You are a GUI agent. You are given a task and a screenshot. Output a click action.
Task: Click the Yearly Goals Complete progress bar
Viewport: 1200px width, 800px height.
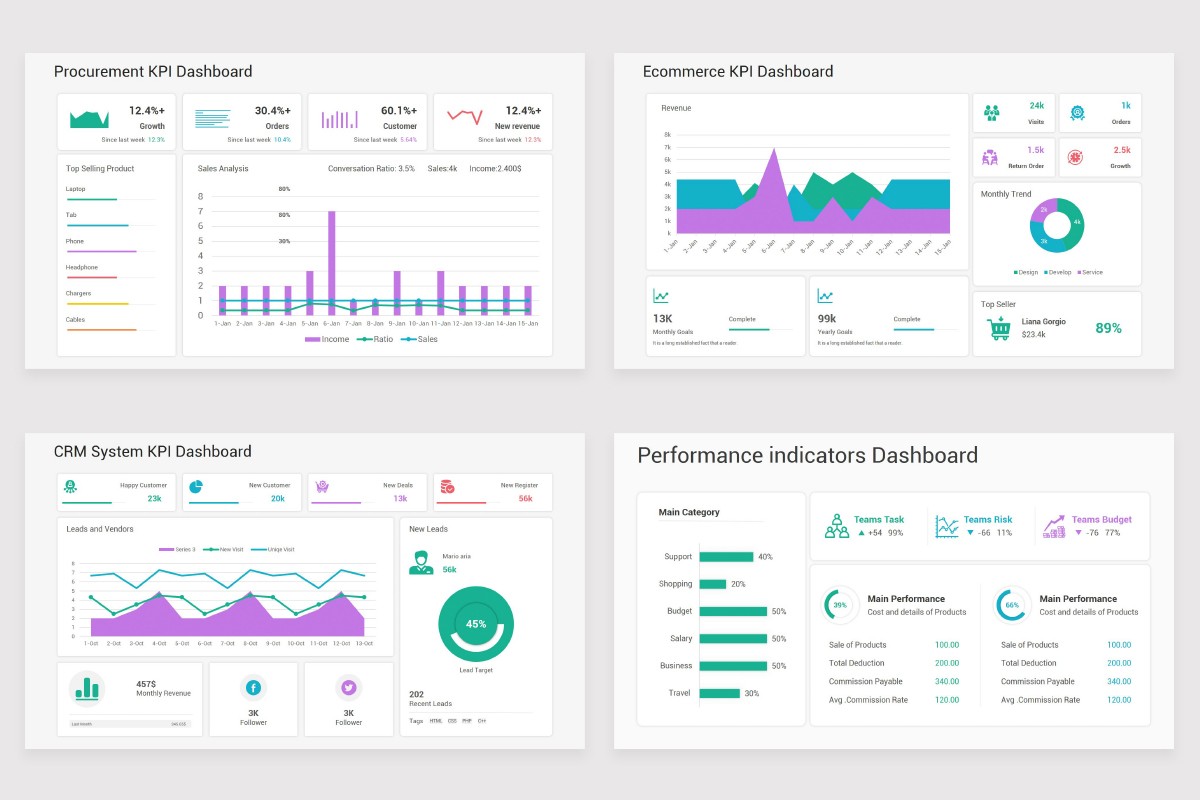pos(926,329)
